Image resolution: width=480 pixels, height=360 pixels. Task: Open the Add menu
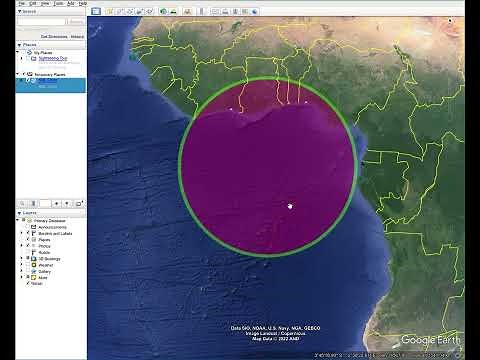point(71,3)
